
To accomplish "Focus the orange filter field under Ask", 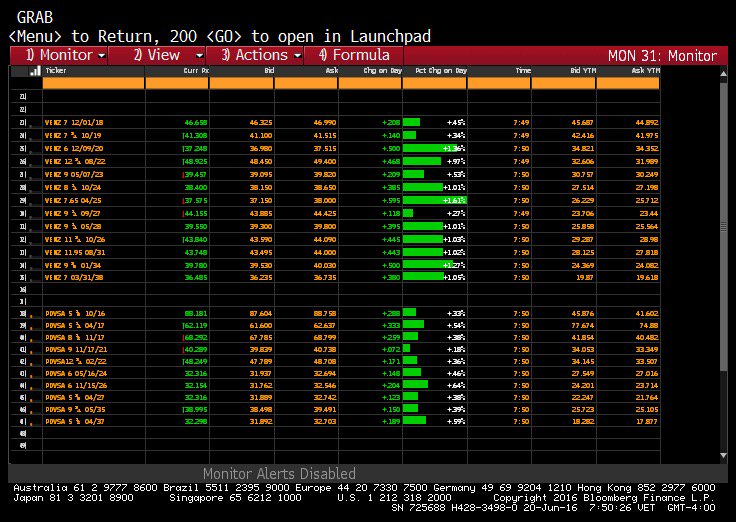I will [306, 83].
